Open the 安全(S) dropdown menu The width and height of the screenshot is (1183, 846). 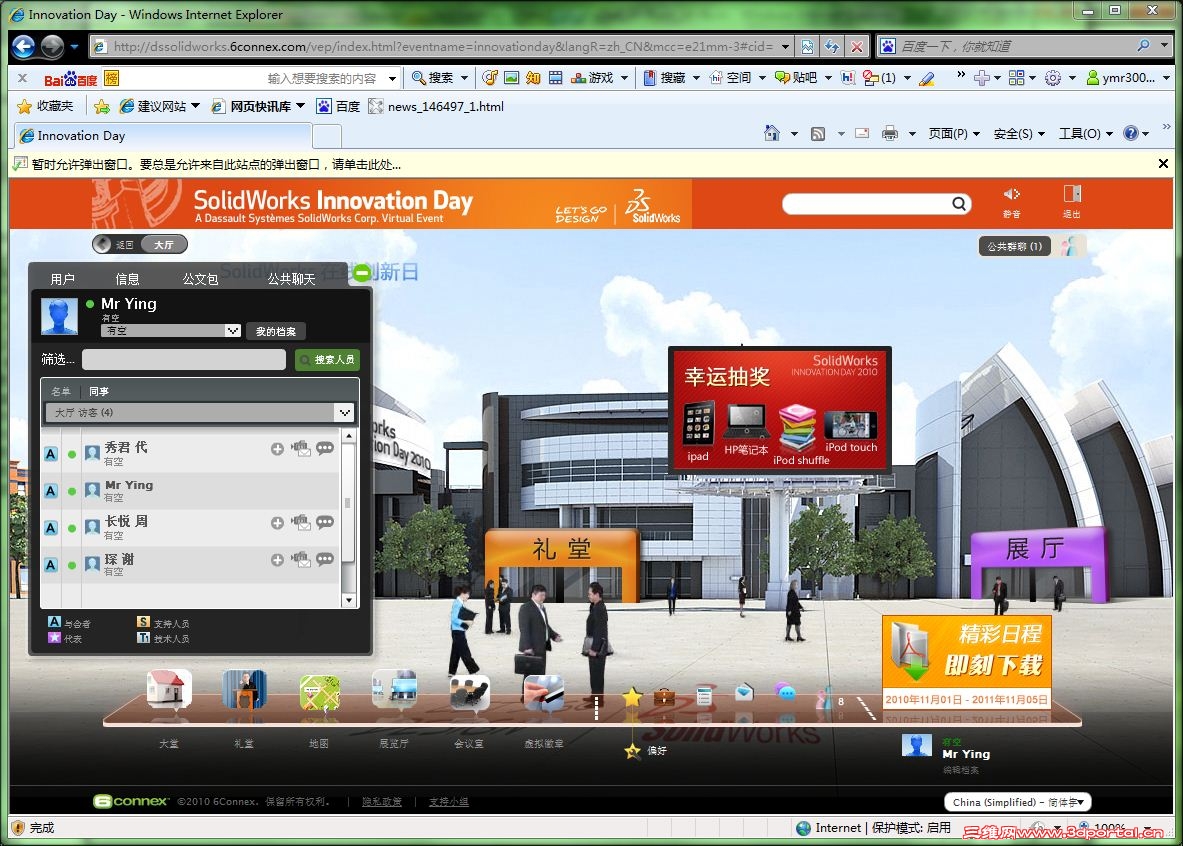[1019, 134]
